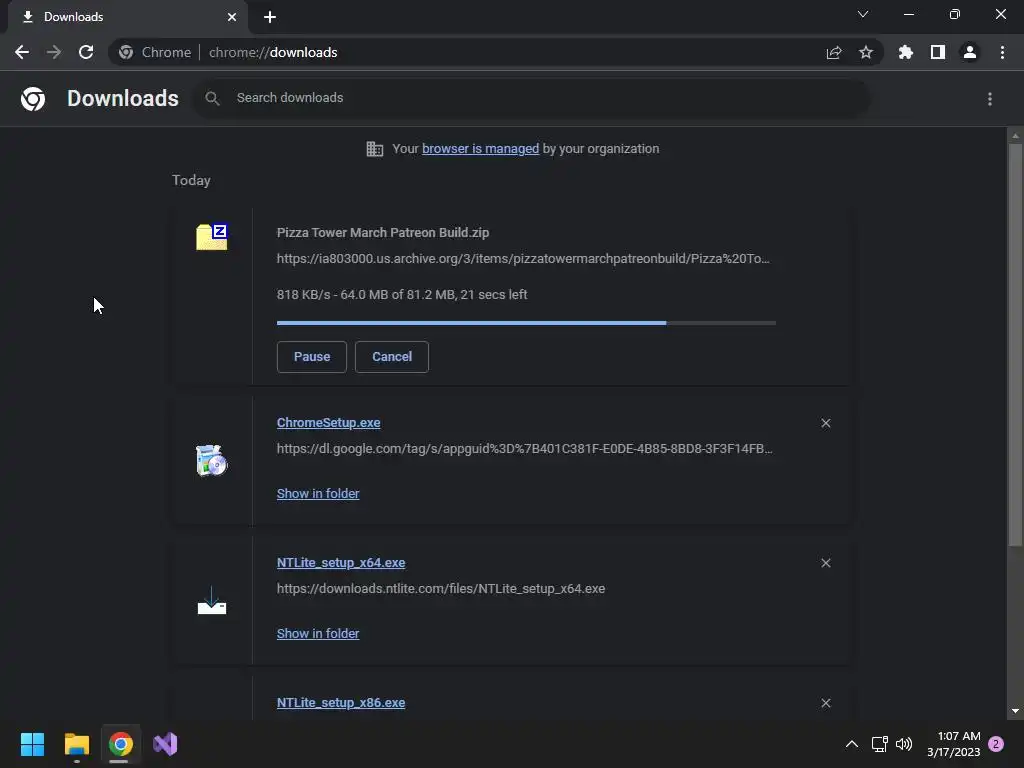Open the Extensions puzzle icon
Screen dimensions: 1024x768
905,52
